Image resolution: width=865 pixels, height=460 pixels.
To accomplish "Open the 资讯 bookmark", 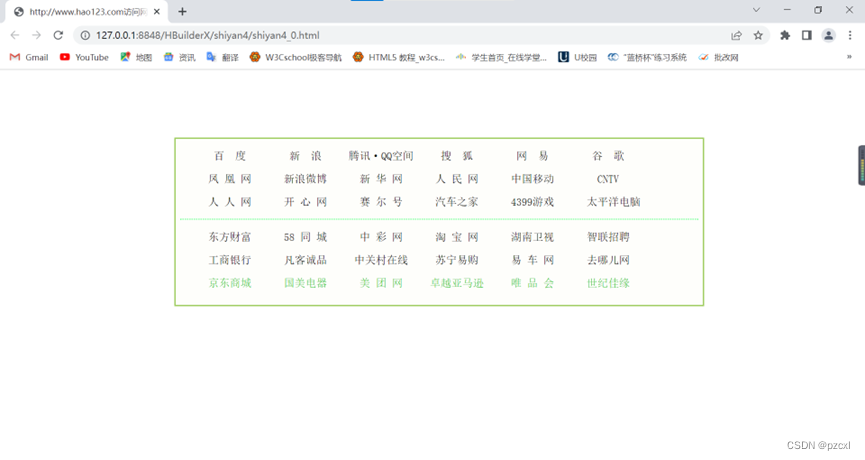I will 179,57.
